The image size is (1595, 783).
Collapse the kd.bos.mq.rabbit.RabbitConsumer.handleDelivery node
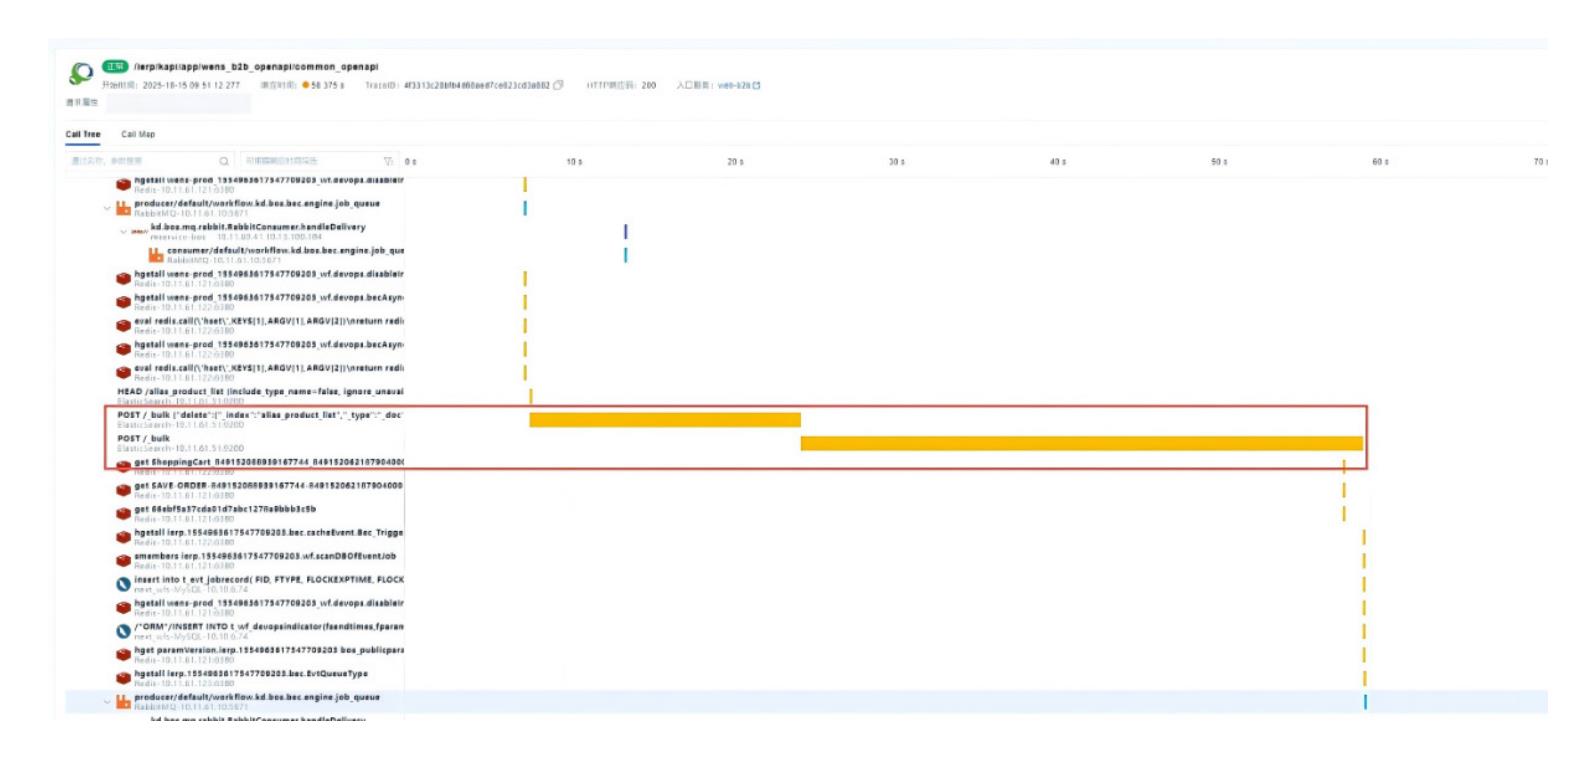[x=124, y=232]
